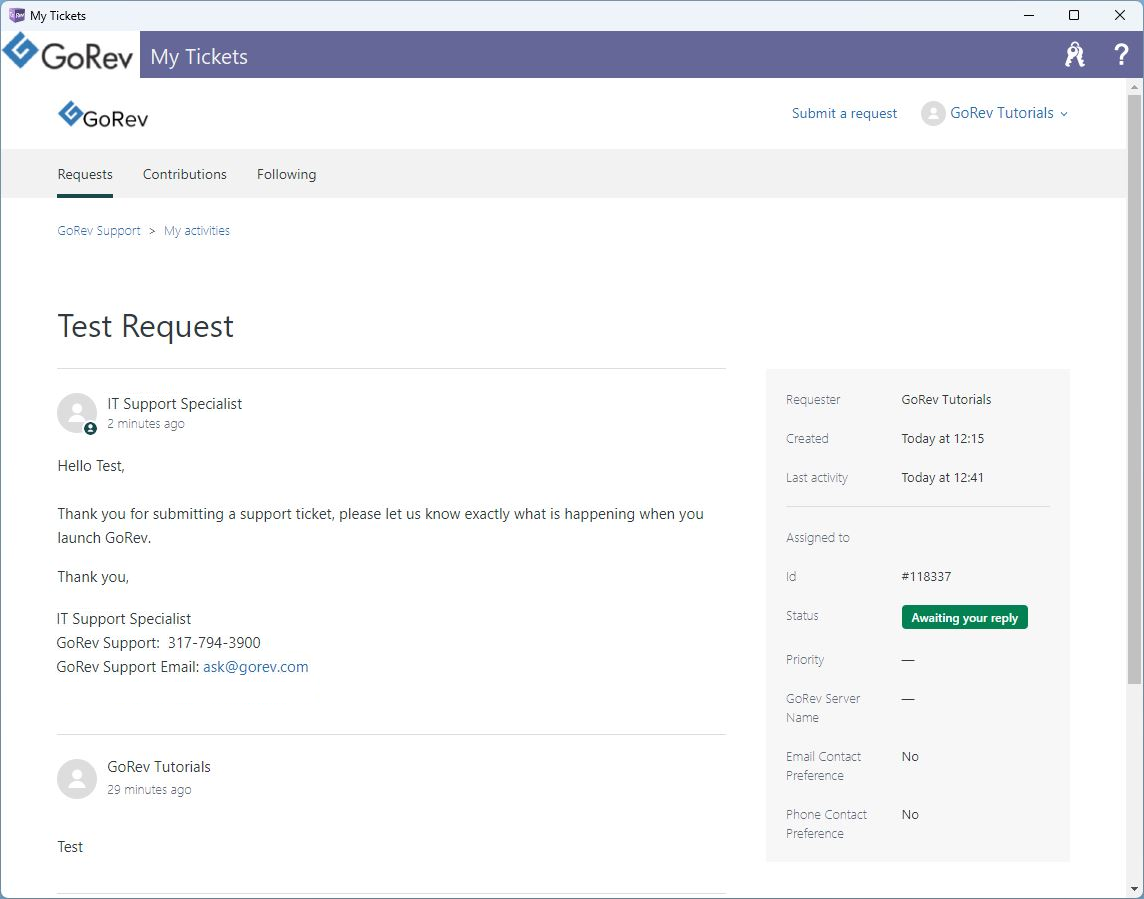The width and height of the screenshot is (1144, 899).
Task: Click the Phone Contact Preference label
Action: pos(826,824)
